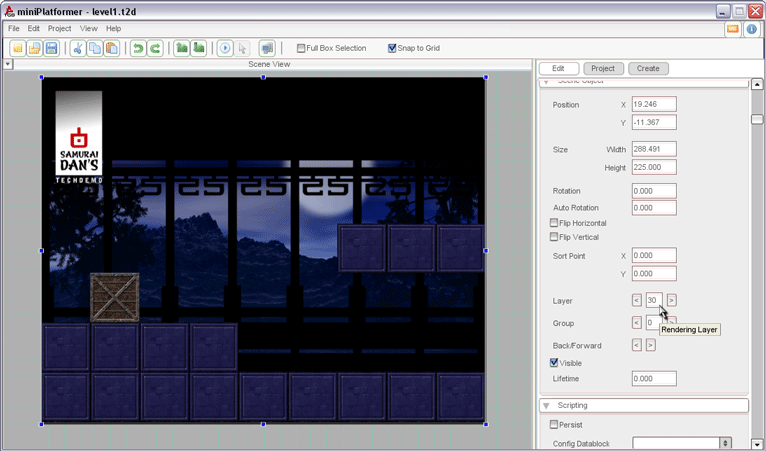Click the Layer value field showing 30
Screen dimensions: 766x451
tap(654, 300)
